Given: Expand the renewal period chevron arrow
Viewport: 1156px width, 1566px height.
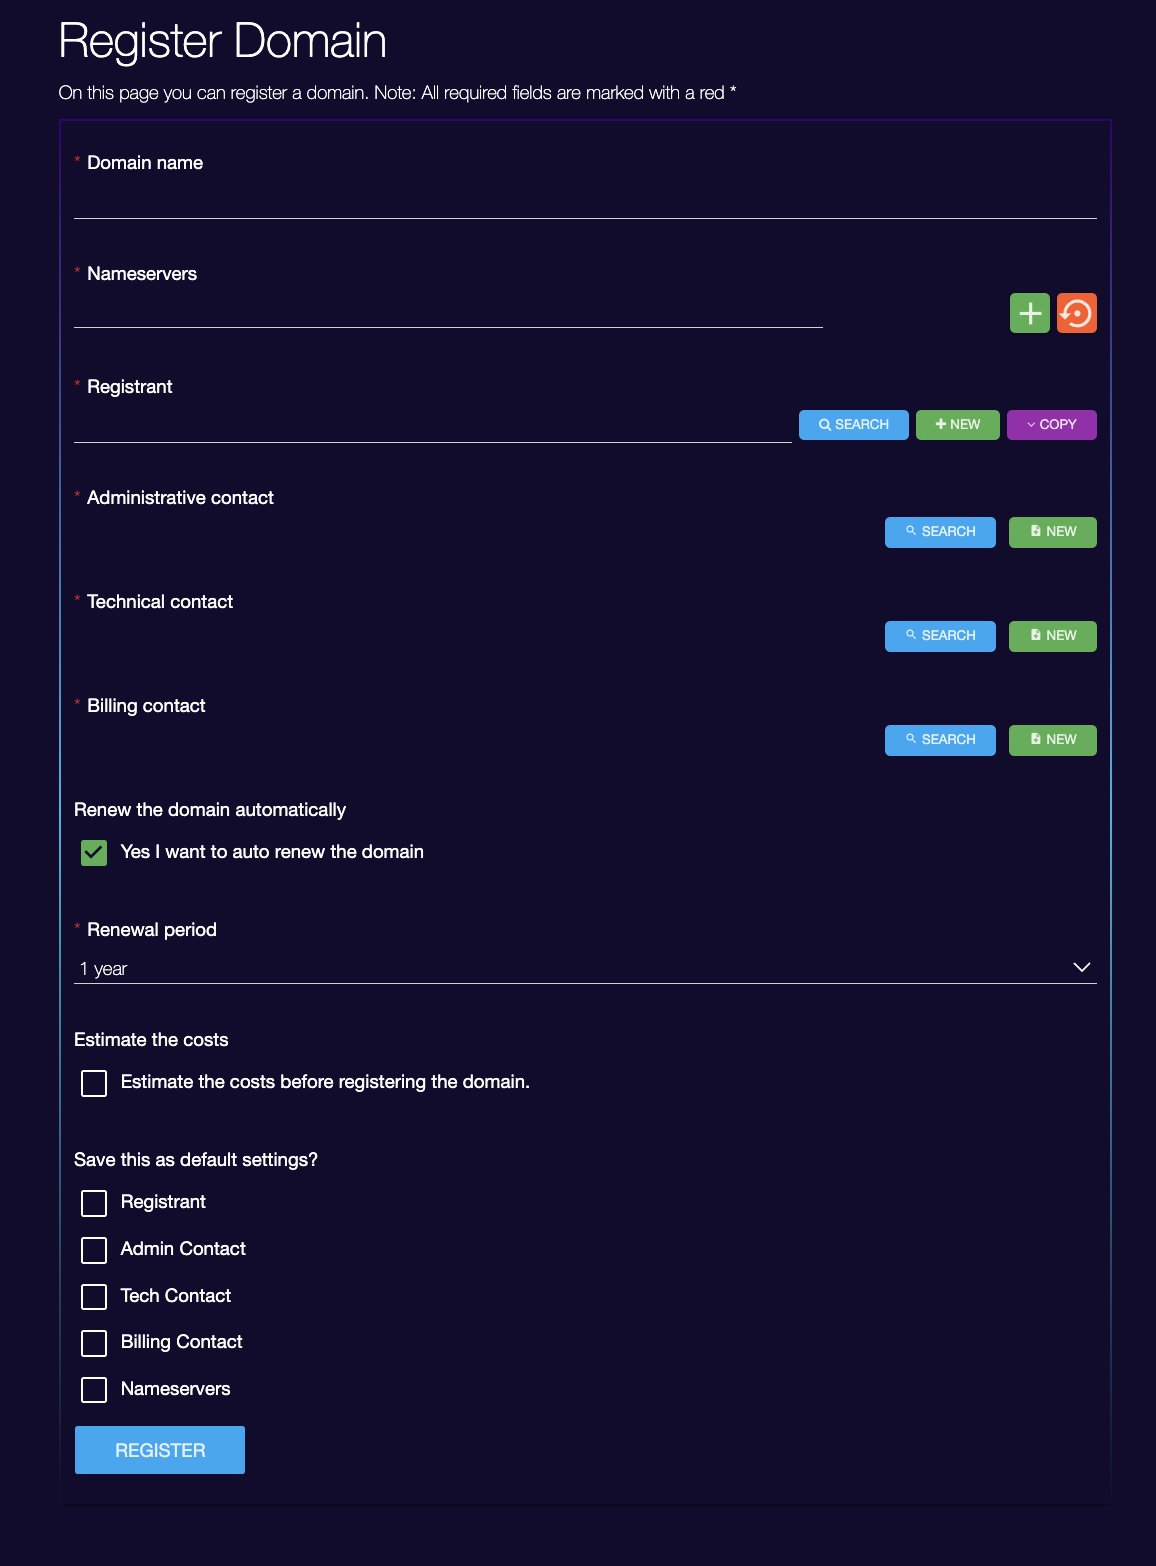Looking at the screenshot, I should [x=1081, y=967].
